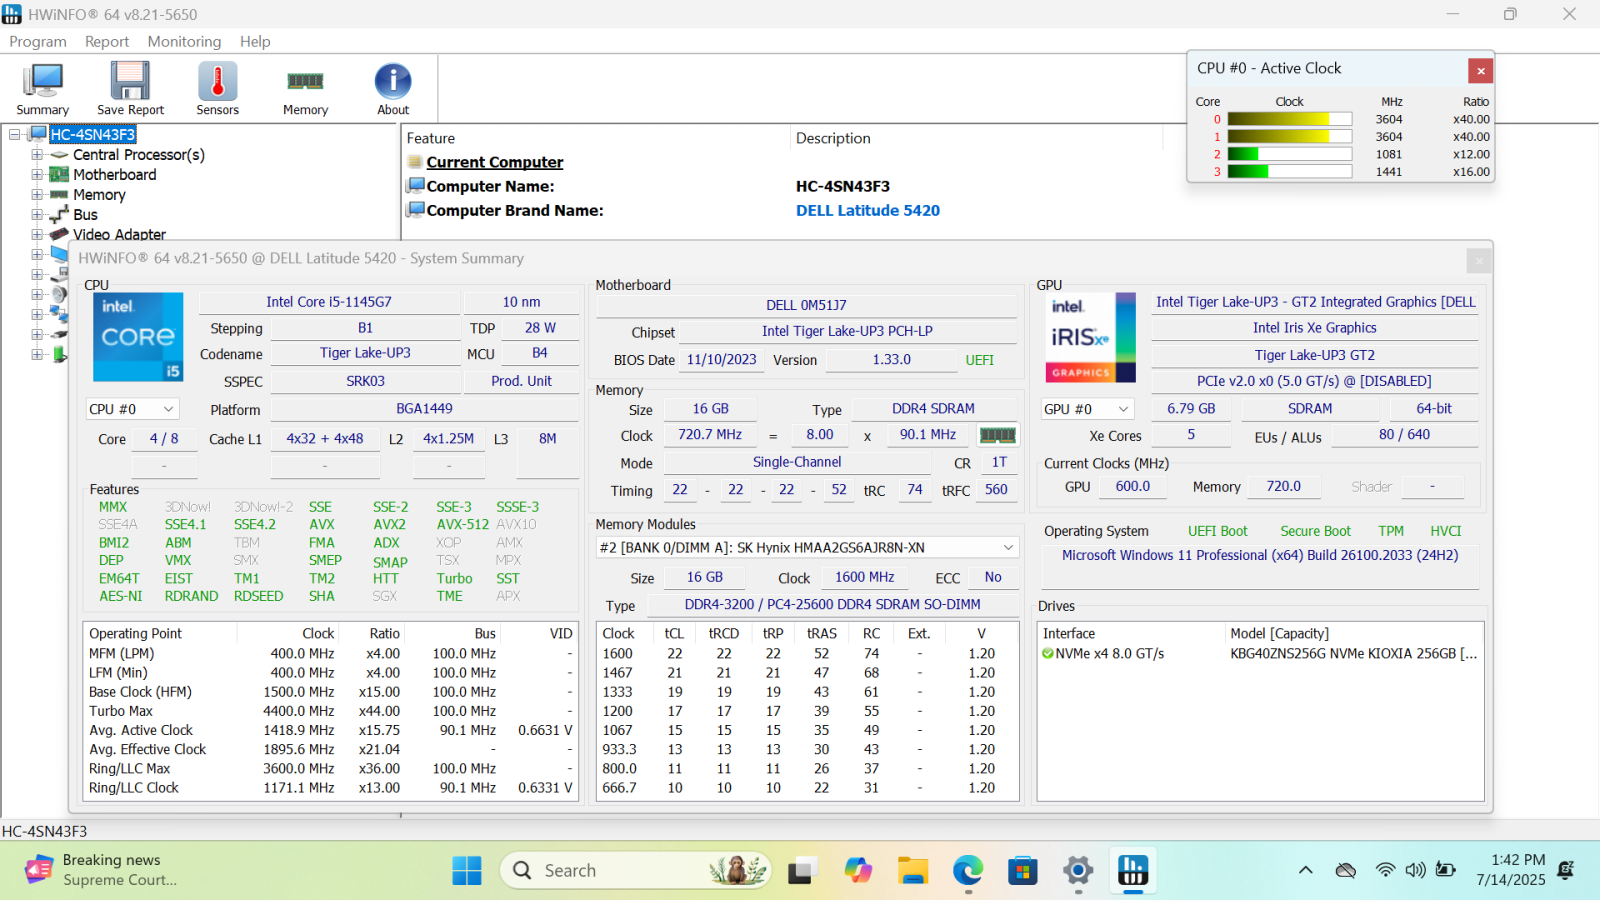Open HWiNFO from the taskbar
This screenshot has width=1600, height=900.
coord(1133,871)
